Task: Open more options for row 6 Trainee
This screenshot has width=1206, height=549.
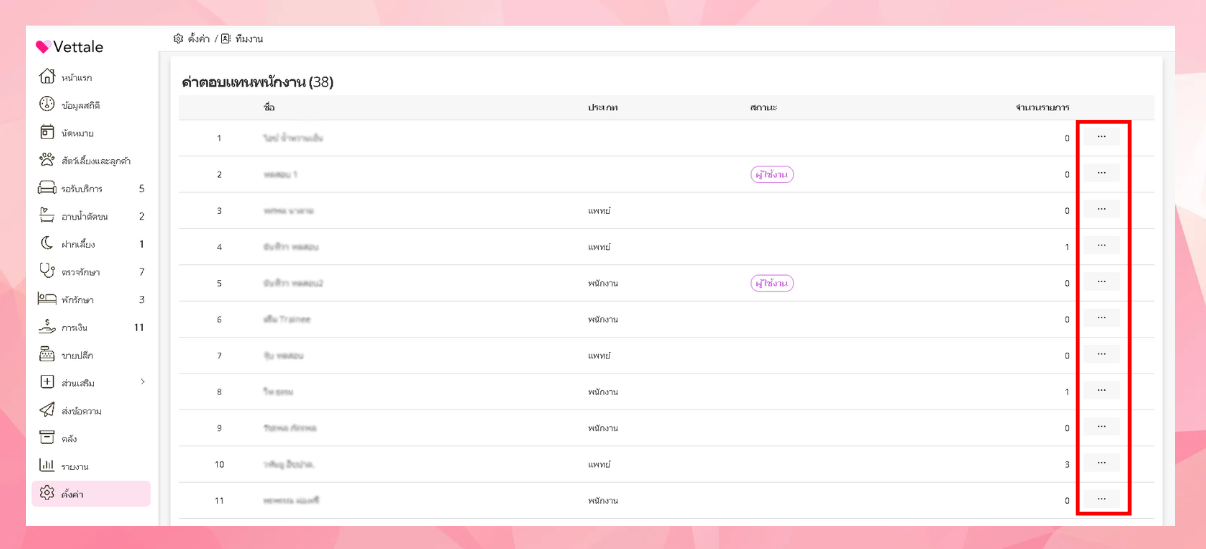Action: point(1101,318)
